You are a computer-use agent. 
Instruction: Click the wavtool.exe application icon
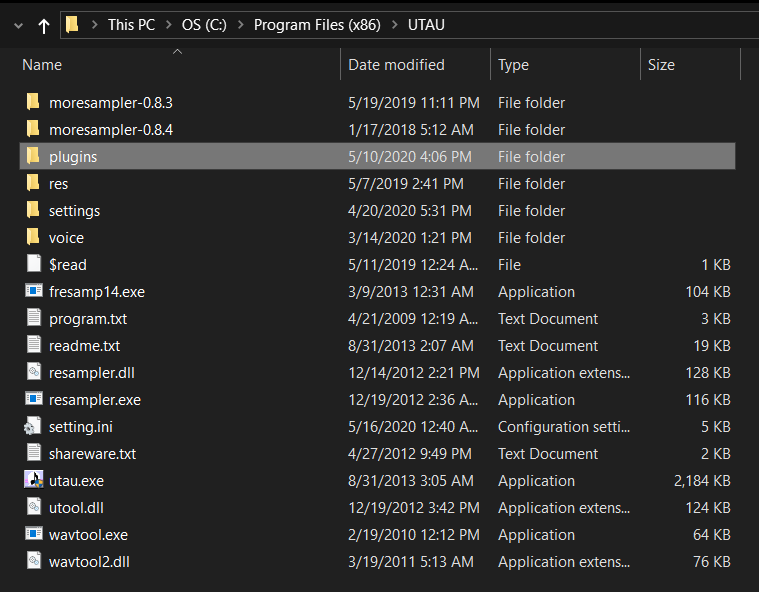point(33,534)
